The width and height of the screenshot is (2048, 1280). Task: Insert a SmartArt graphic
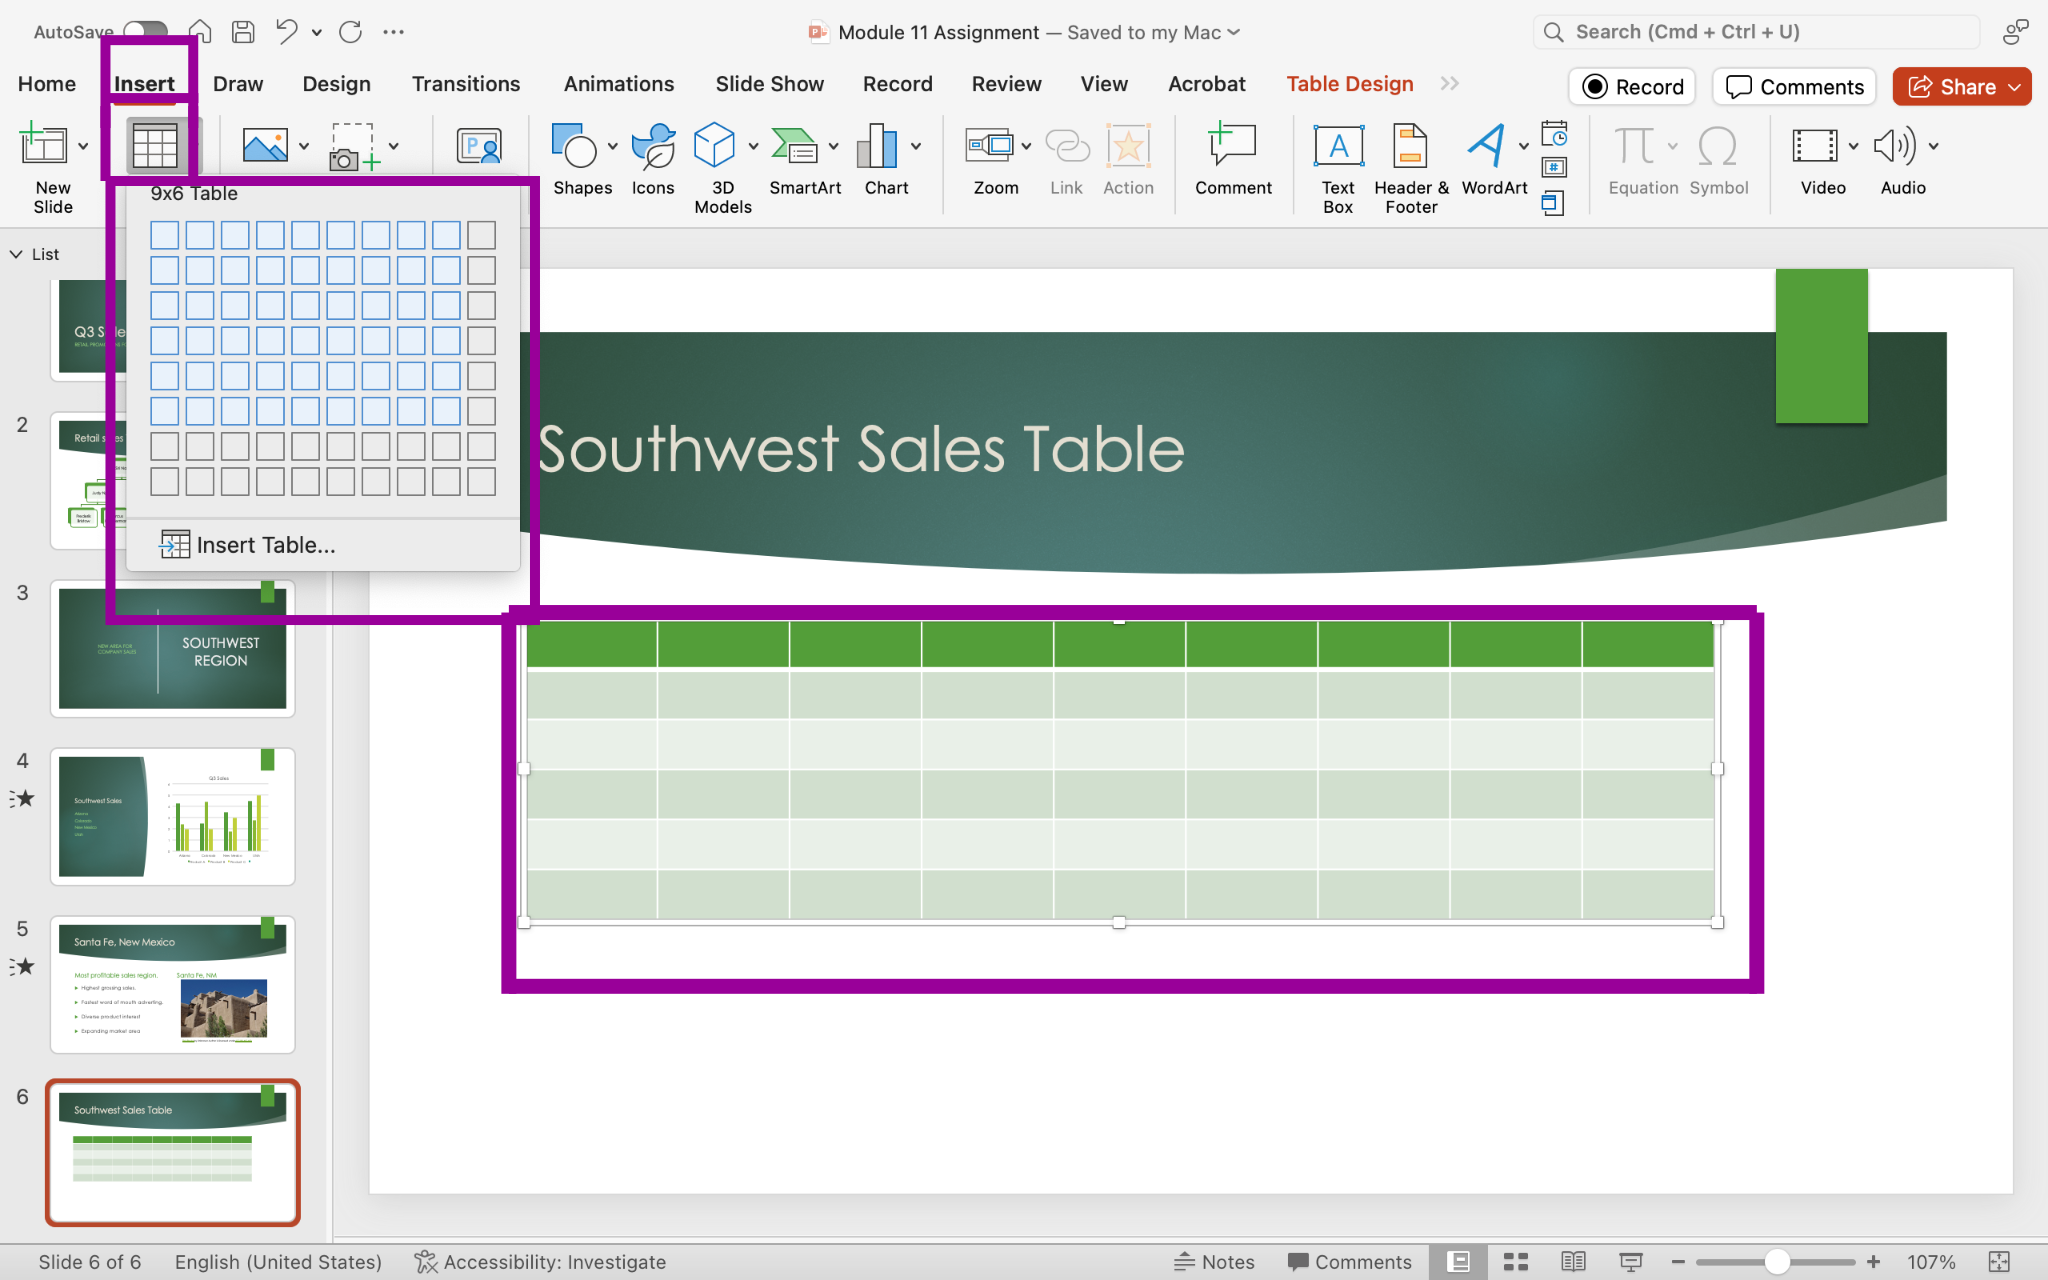(795, 146)
